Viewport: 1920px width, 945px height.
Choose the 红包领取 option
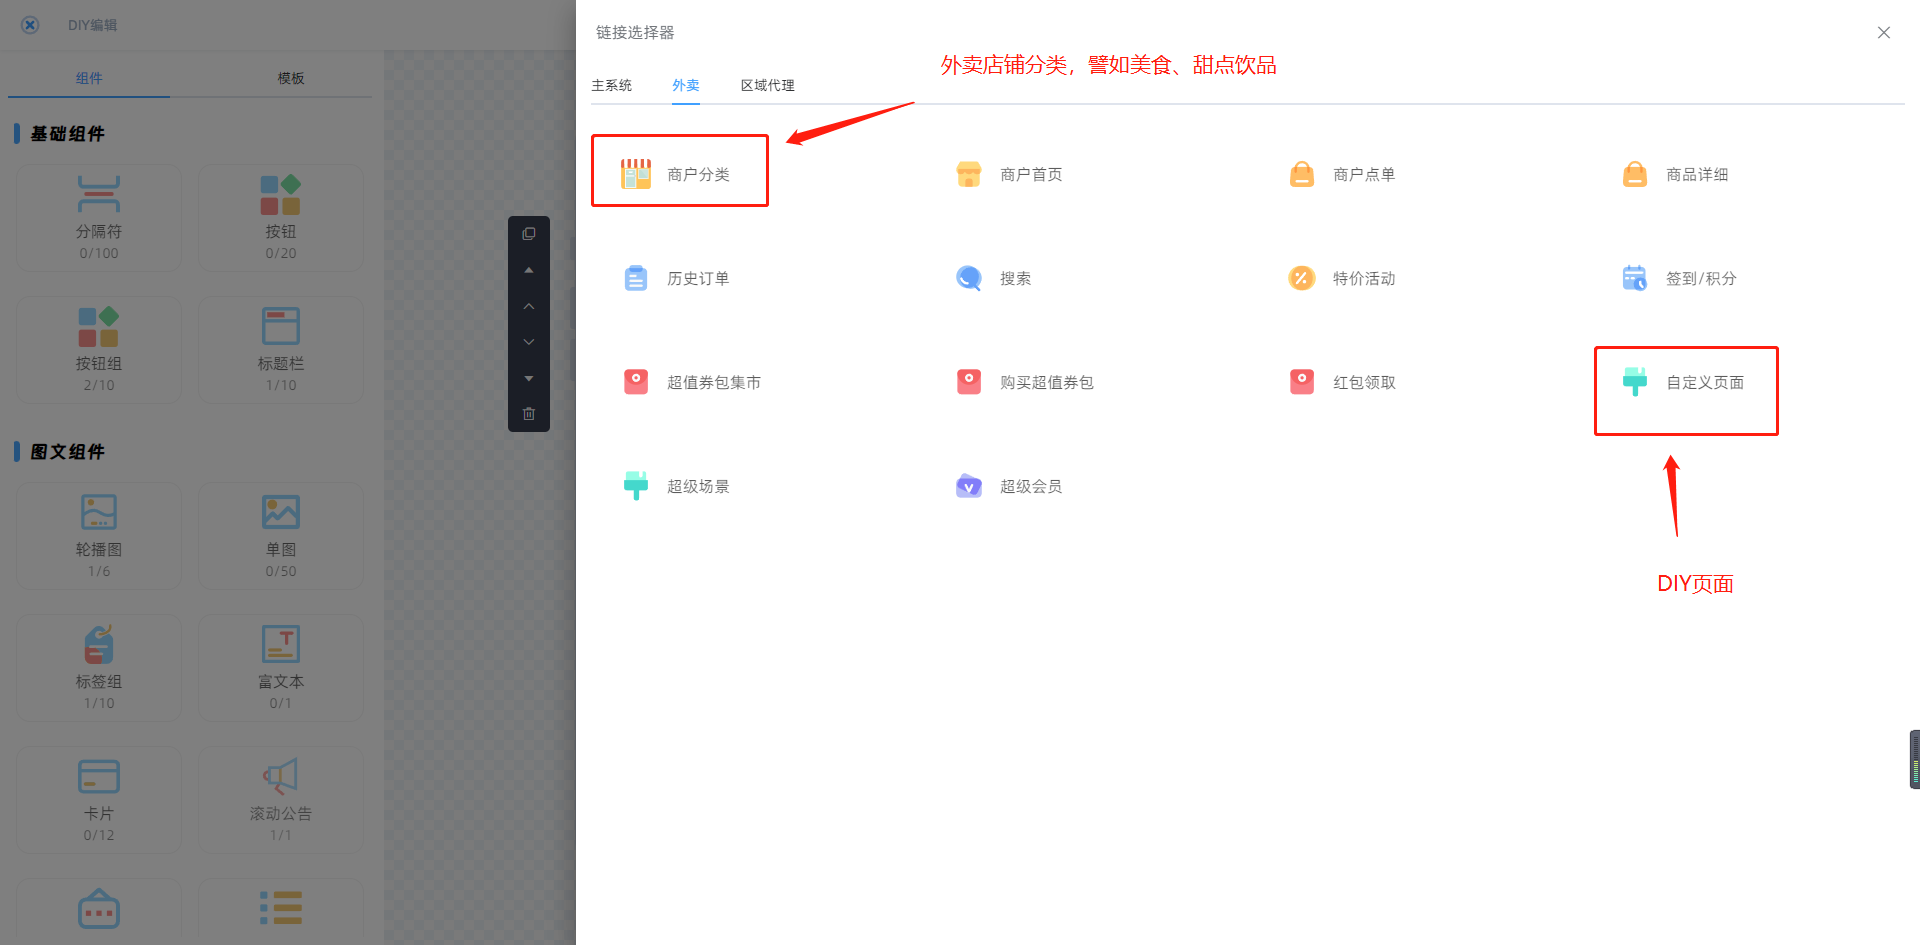click(x=1364, y=382)
